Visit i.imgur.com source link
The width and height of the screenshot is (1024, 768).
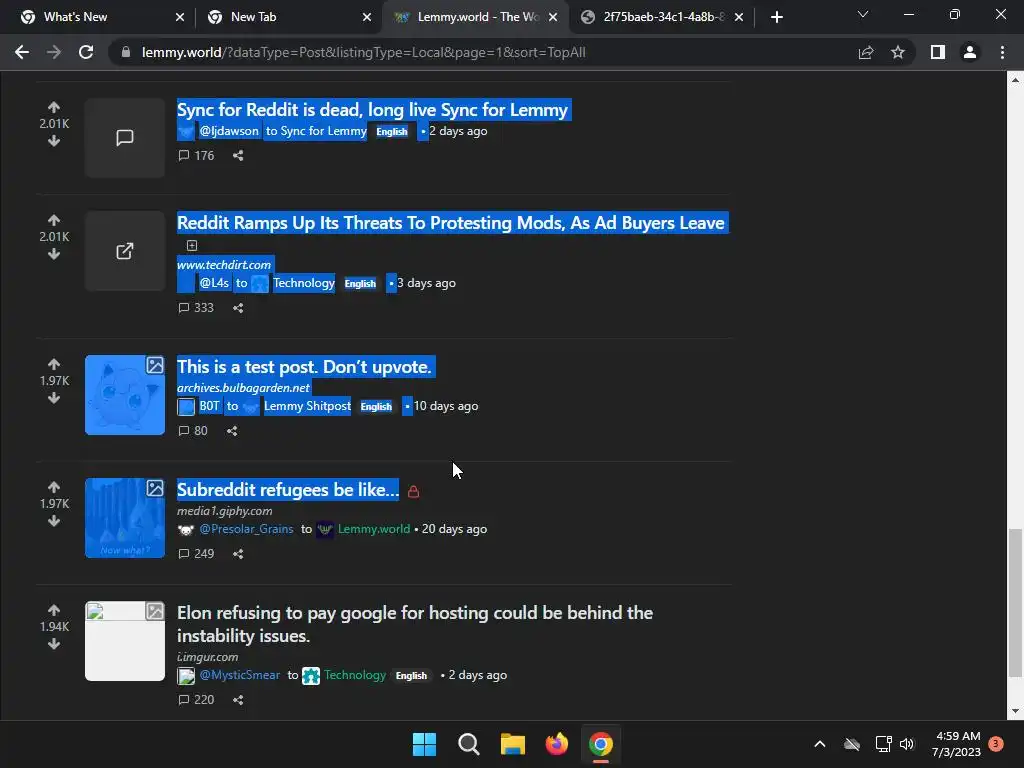(x=208, y=656)
